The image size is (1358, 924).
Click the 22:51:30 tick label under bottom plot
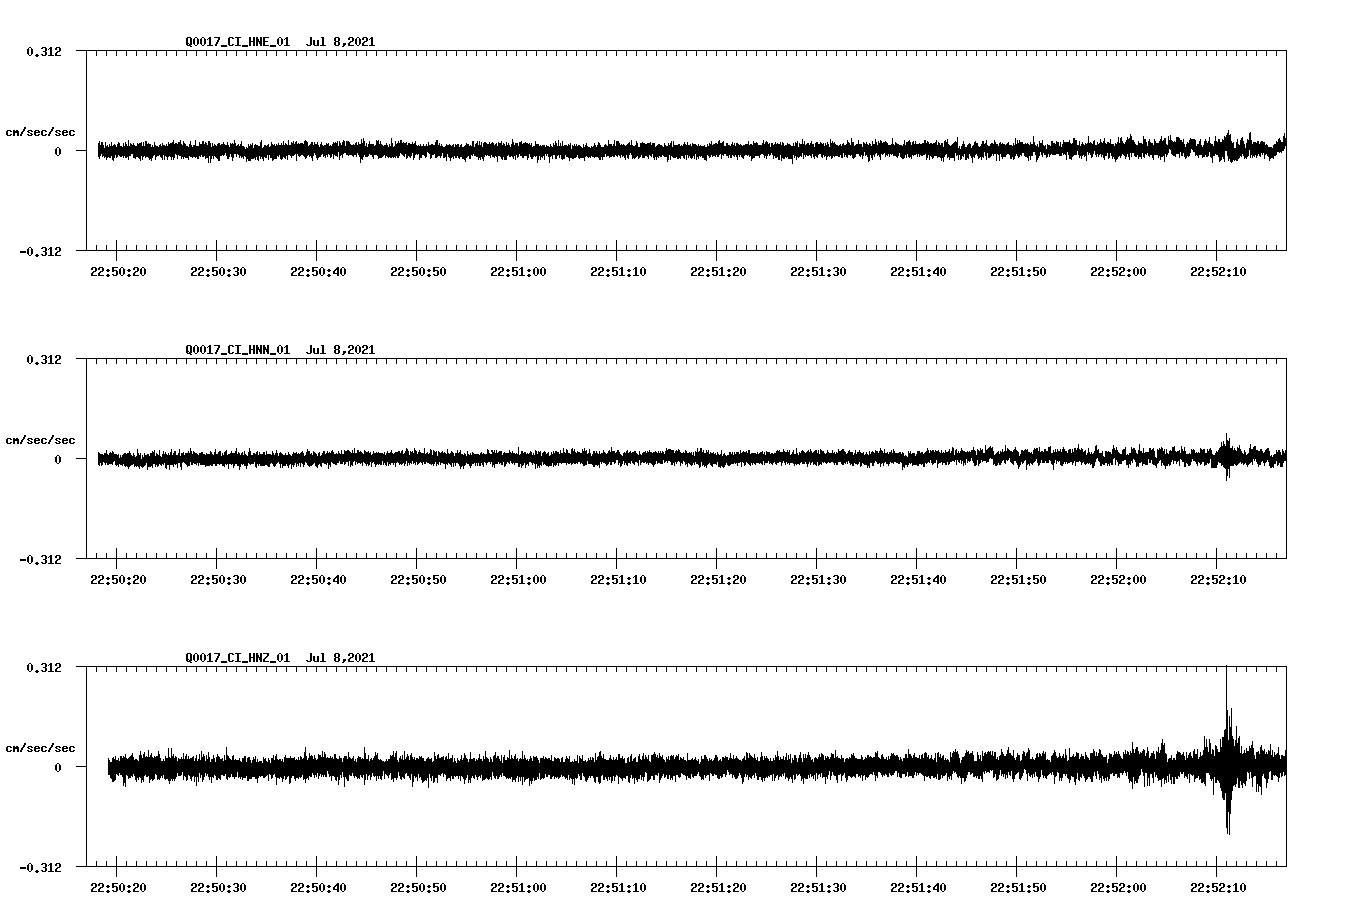817,886
